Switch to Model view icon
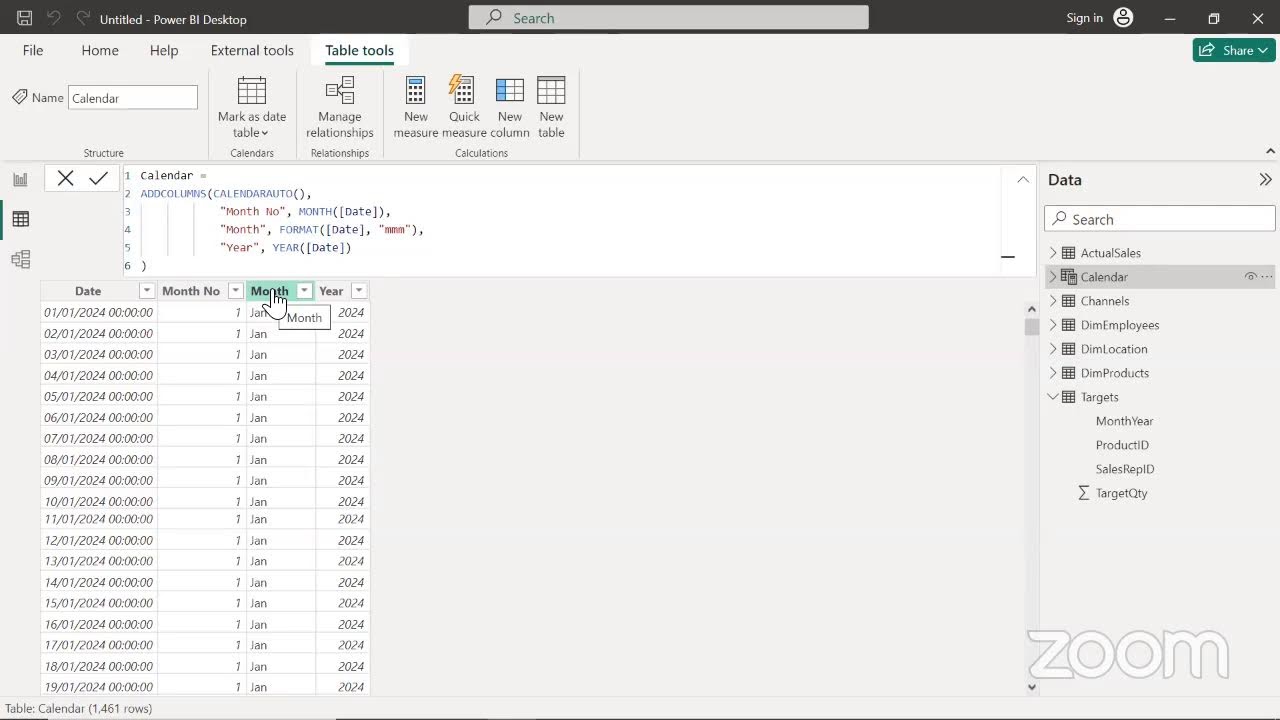The image size is (1280, 720). pyautogui.click(x=20, y=260)
